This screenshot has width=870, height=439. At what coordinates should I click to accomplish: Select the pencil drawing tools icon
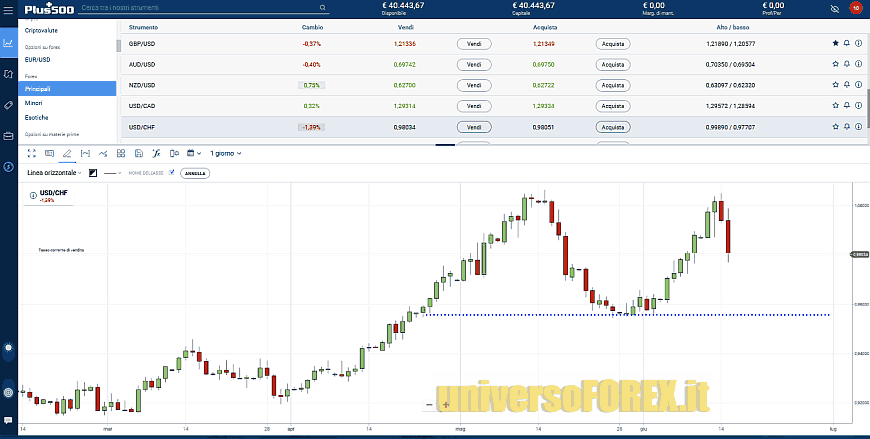pyautogui.click(x=67, y=154)
